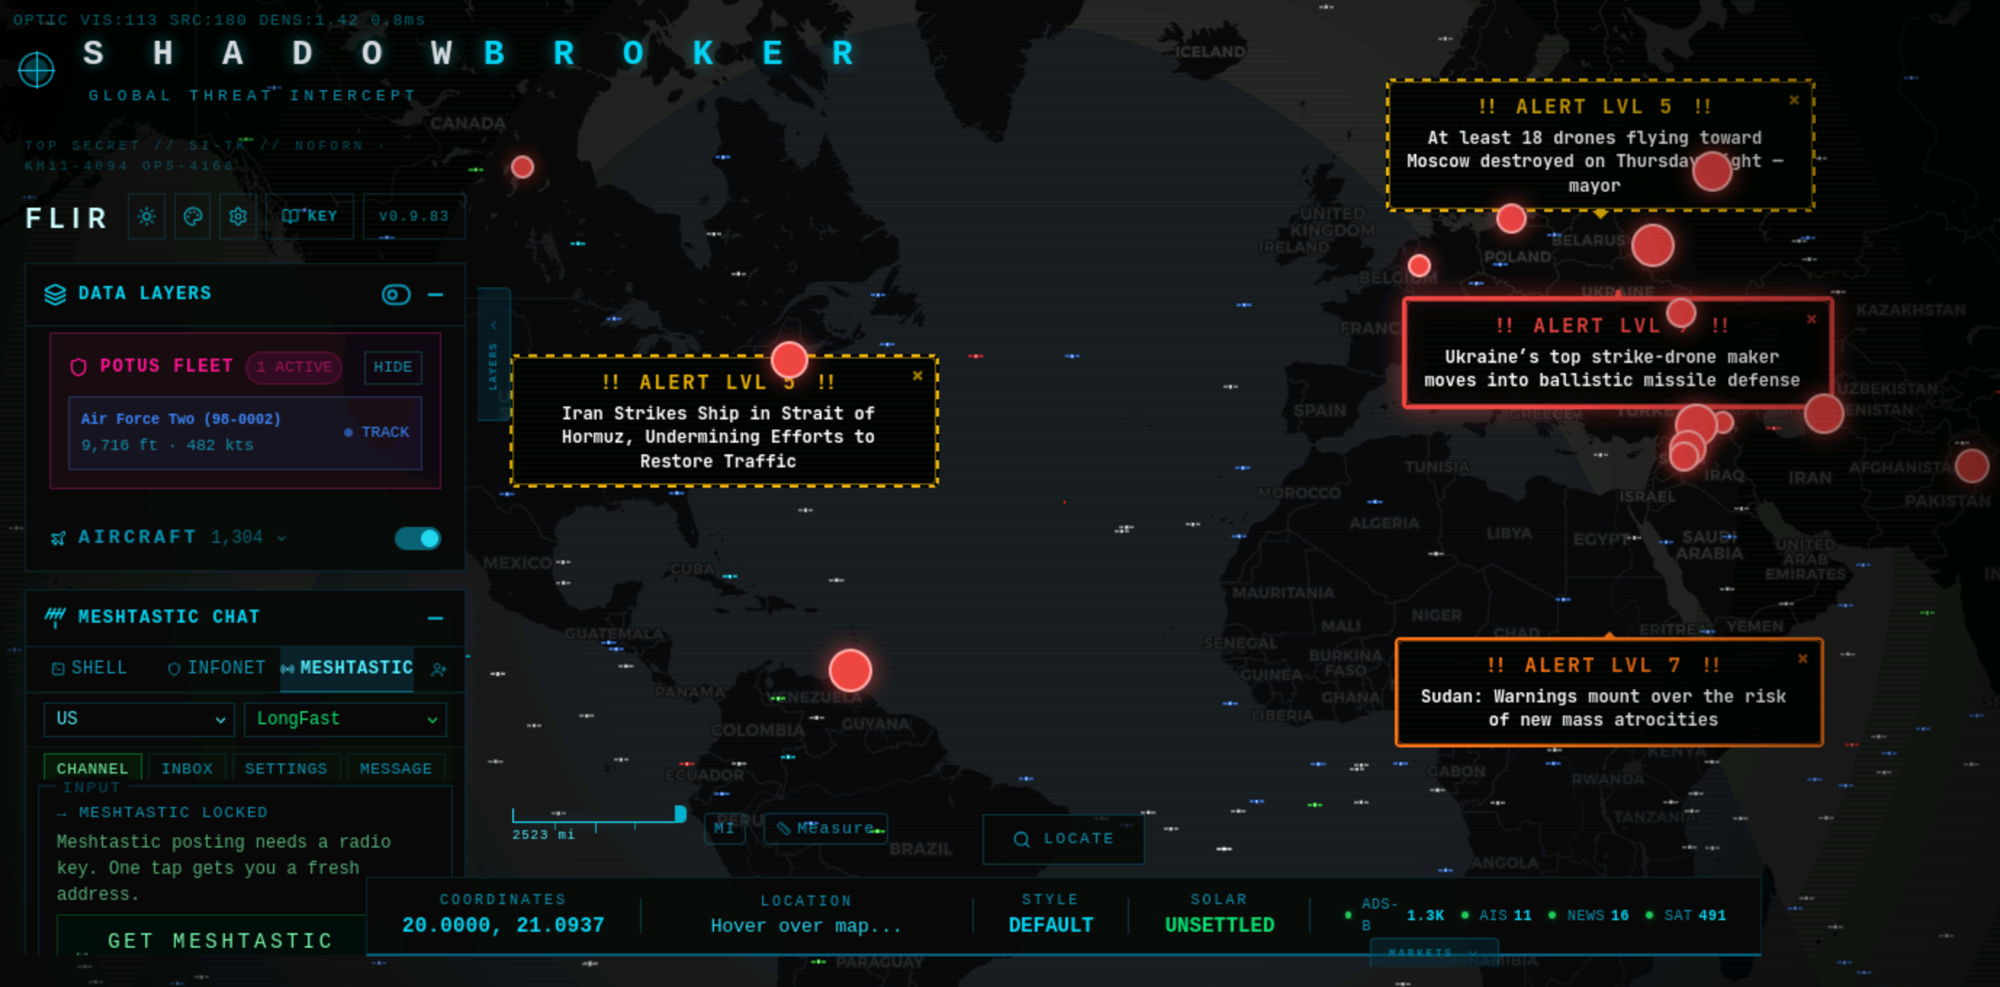Switch to the SHELL tab
The image size is (2000, 987).
click(x=90, y=668)
